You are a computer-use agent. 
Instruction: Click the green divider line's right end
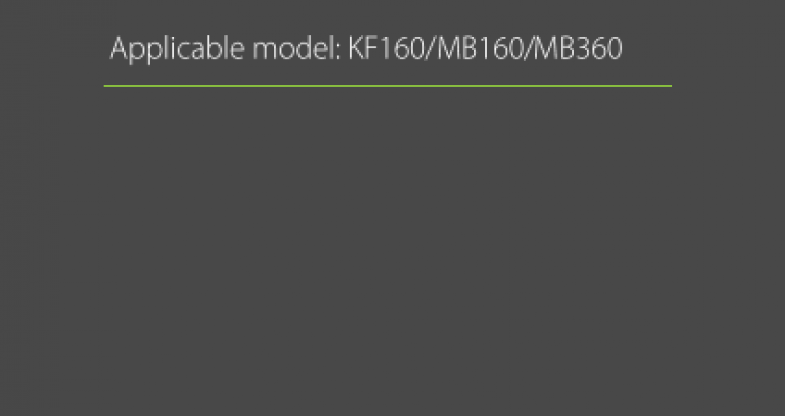[x=670, y=86]
